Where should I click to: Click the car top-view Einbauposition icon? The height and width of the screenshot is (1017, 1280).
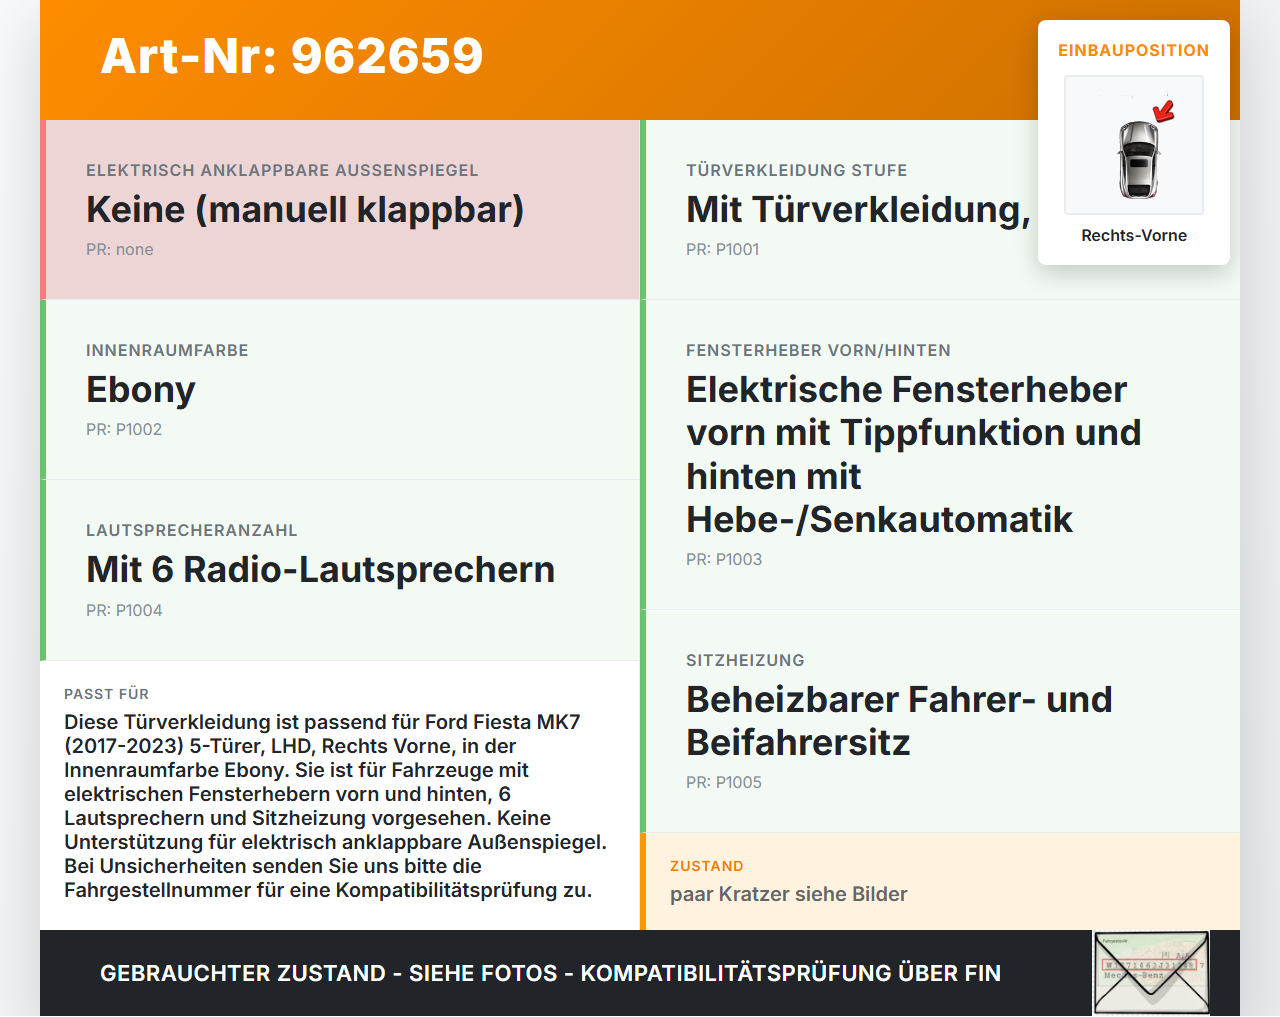click(x=1133, y=145)
